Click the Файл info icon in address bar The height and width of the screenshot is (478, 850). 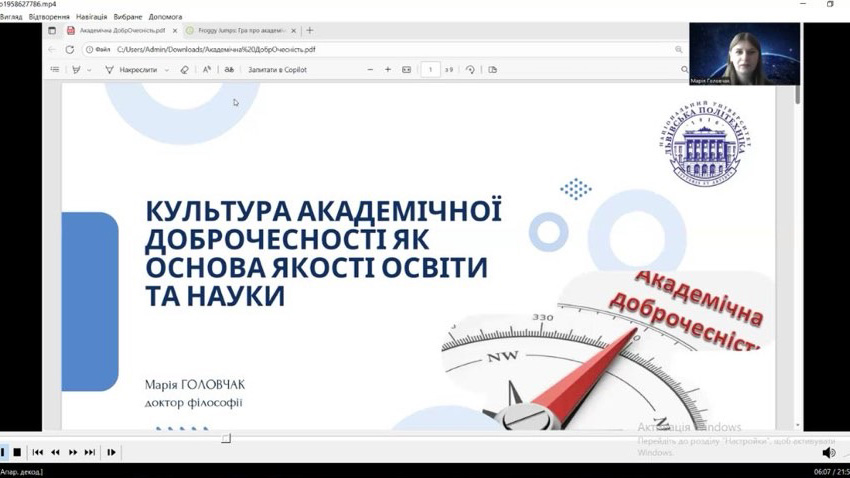click(98, 49)
